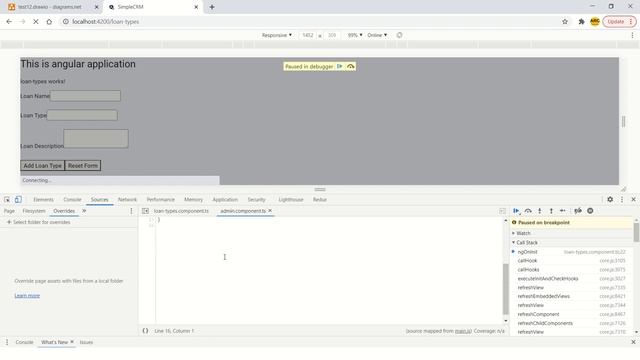This screenshot has width=640, height=360.
Task: Select the Page navigator tab
Action: [9, 211]
